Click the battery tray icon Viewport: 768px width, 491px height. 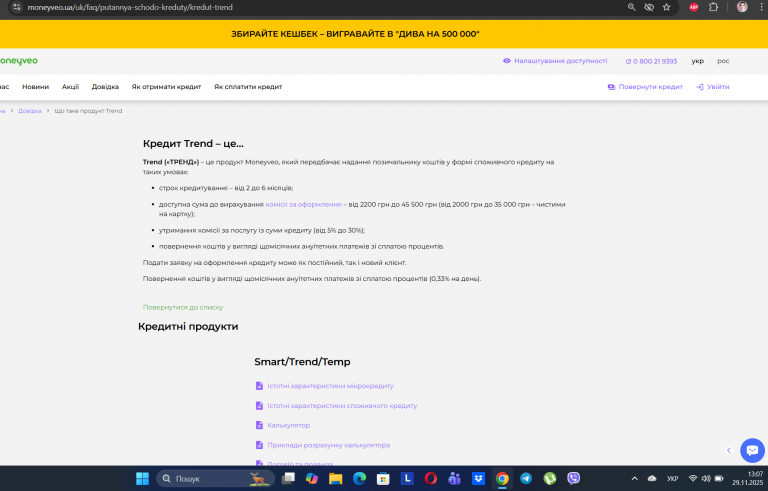(x=719, y=479)
